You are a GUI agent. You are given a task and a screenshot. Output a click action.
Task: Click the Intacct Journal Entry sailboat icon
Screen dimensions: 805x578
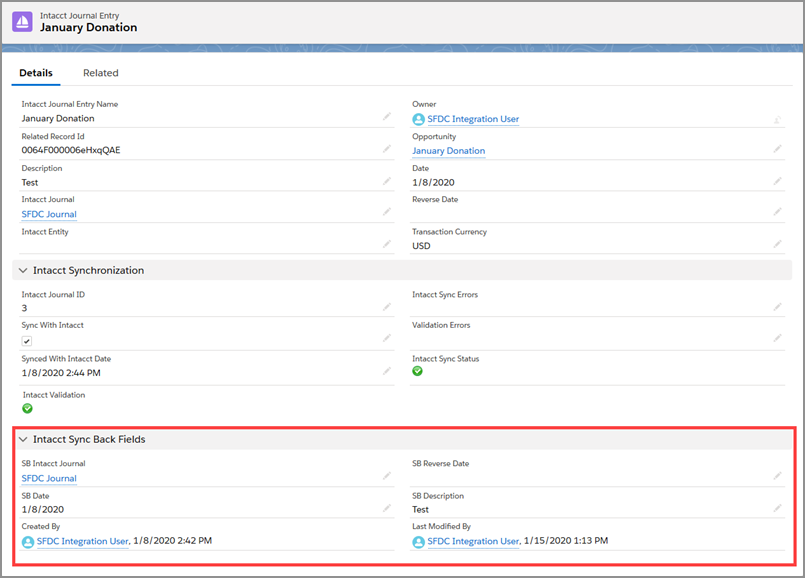point(22,21)
